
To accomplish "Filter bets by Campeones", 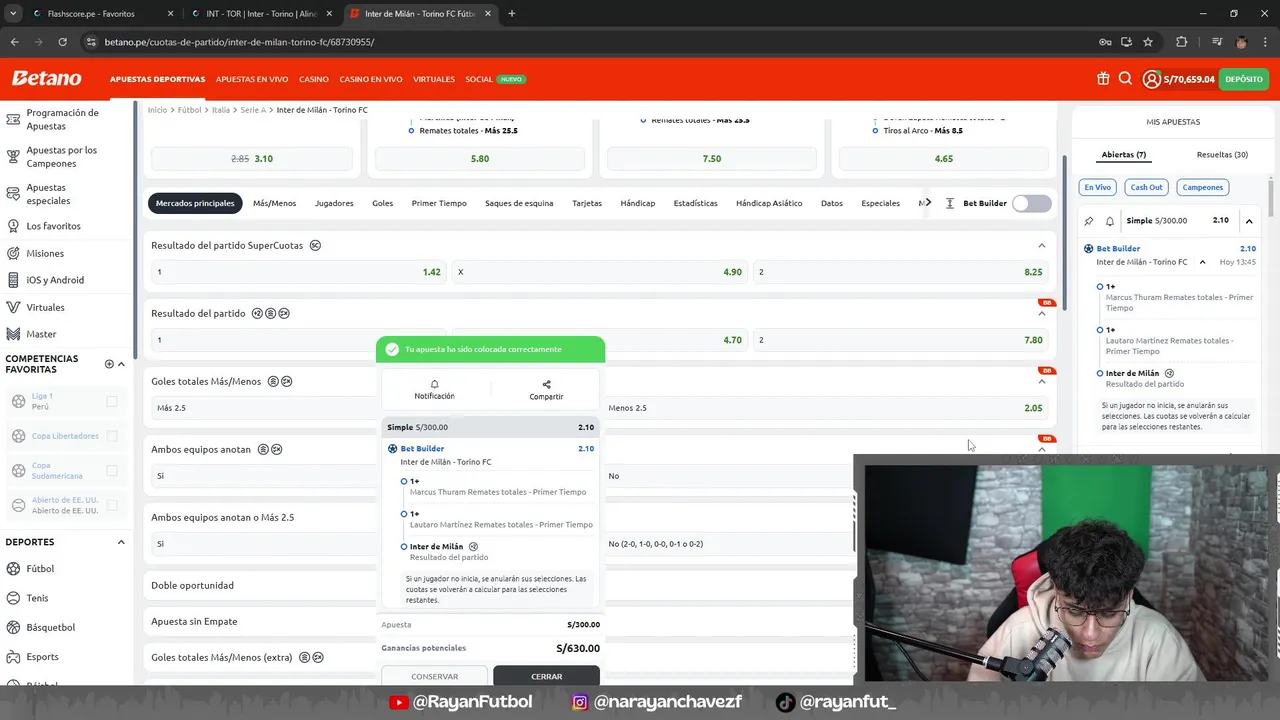I will (1202, 187).
